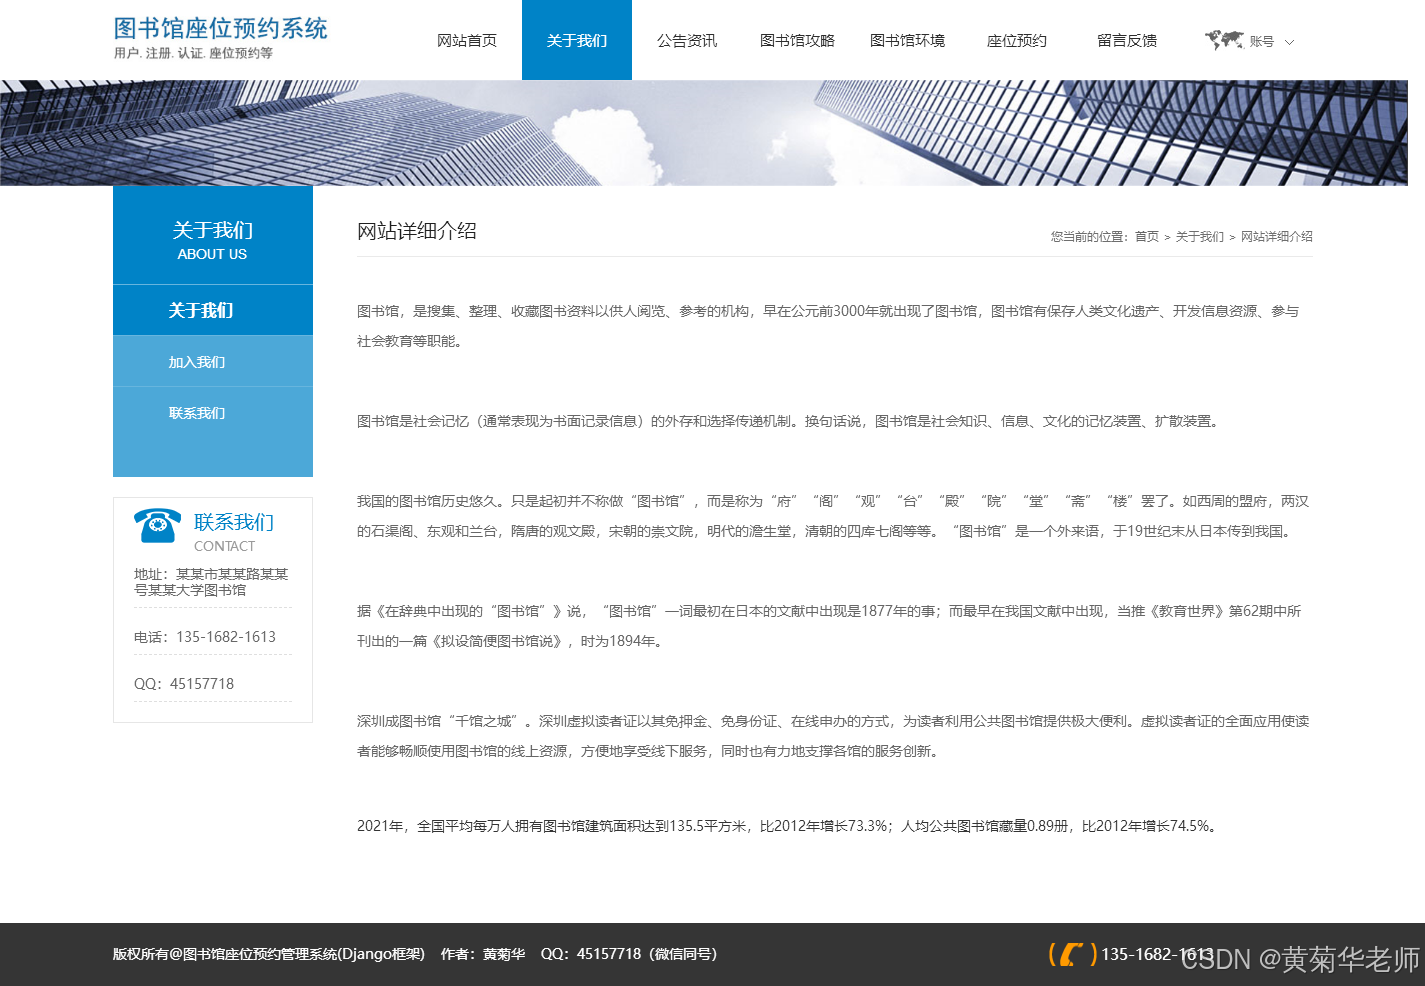
Task: Click the QQ: 45157718 sidebar text
Action: 184,684
